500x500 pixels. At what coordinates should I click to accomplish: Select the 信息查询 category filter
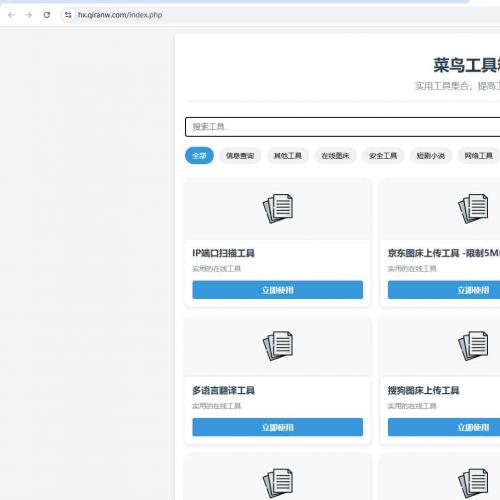coord(240,156)
